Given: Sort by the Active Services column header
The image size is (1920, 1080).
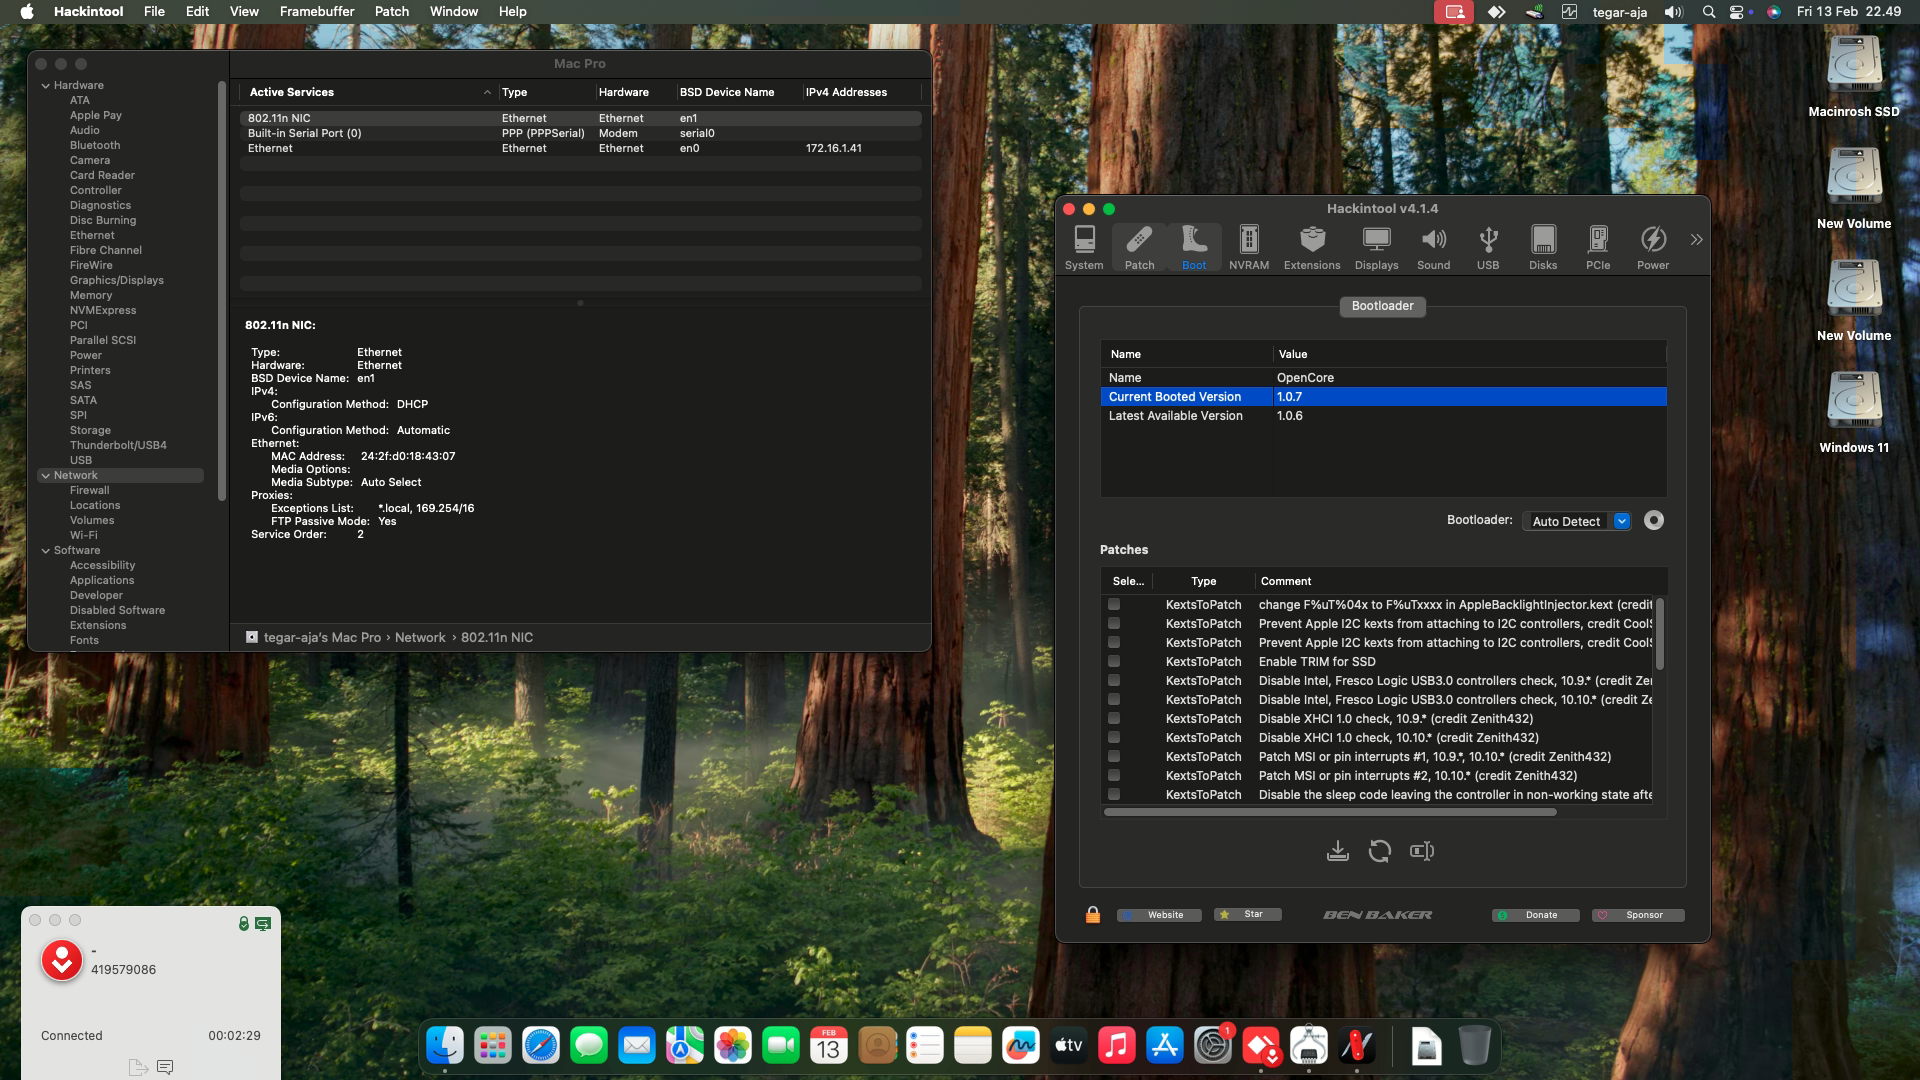Looking at the screenshot, I should (x=368, y=92).
